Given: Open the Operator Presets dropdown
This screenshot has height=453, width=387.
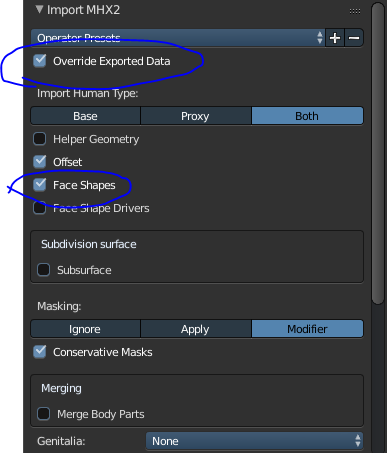Looking at the screenshot, I should coord(178,38).
